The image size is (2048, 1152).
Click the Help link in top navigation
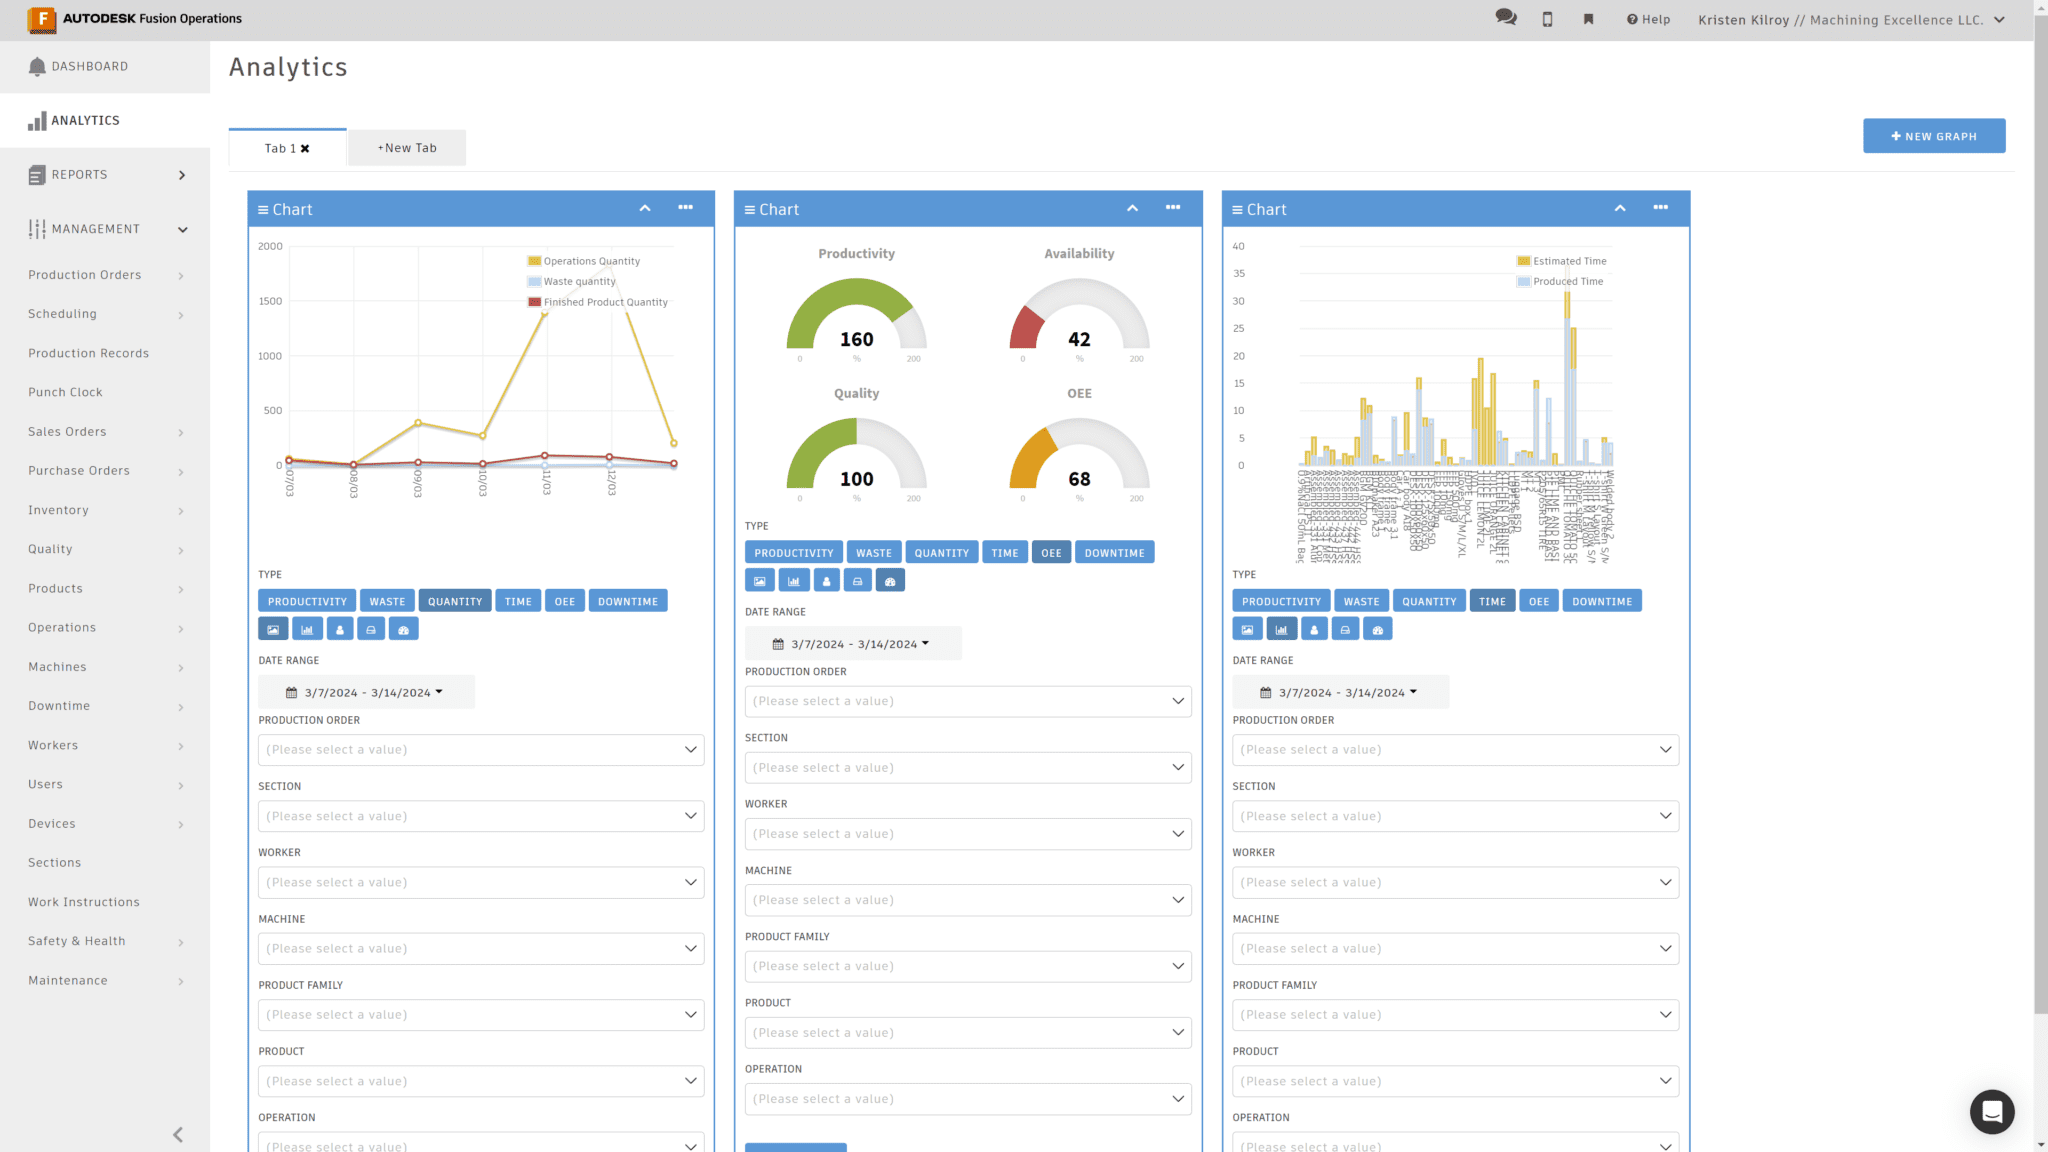pyautogui.click(x=1649, y=20)
